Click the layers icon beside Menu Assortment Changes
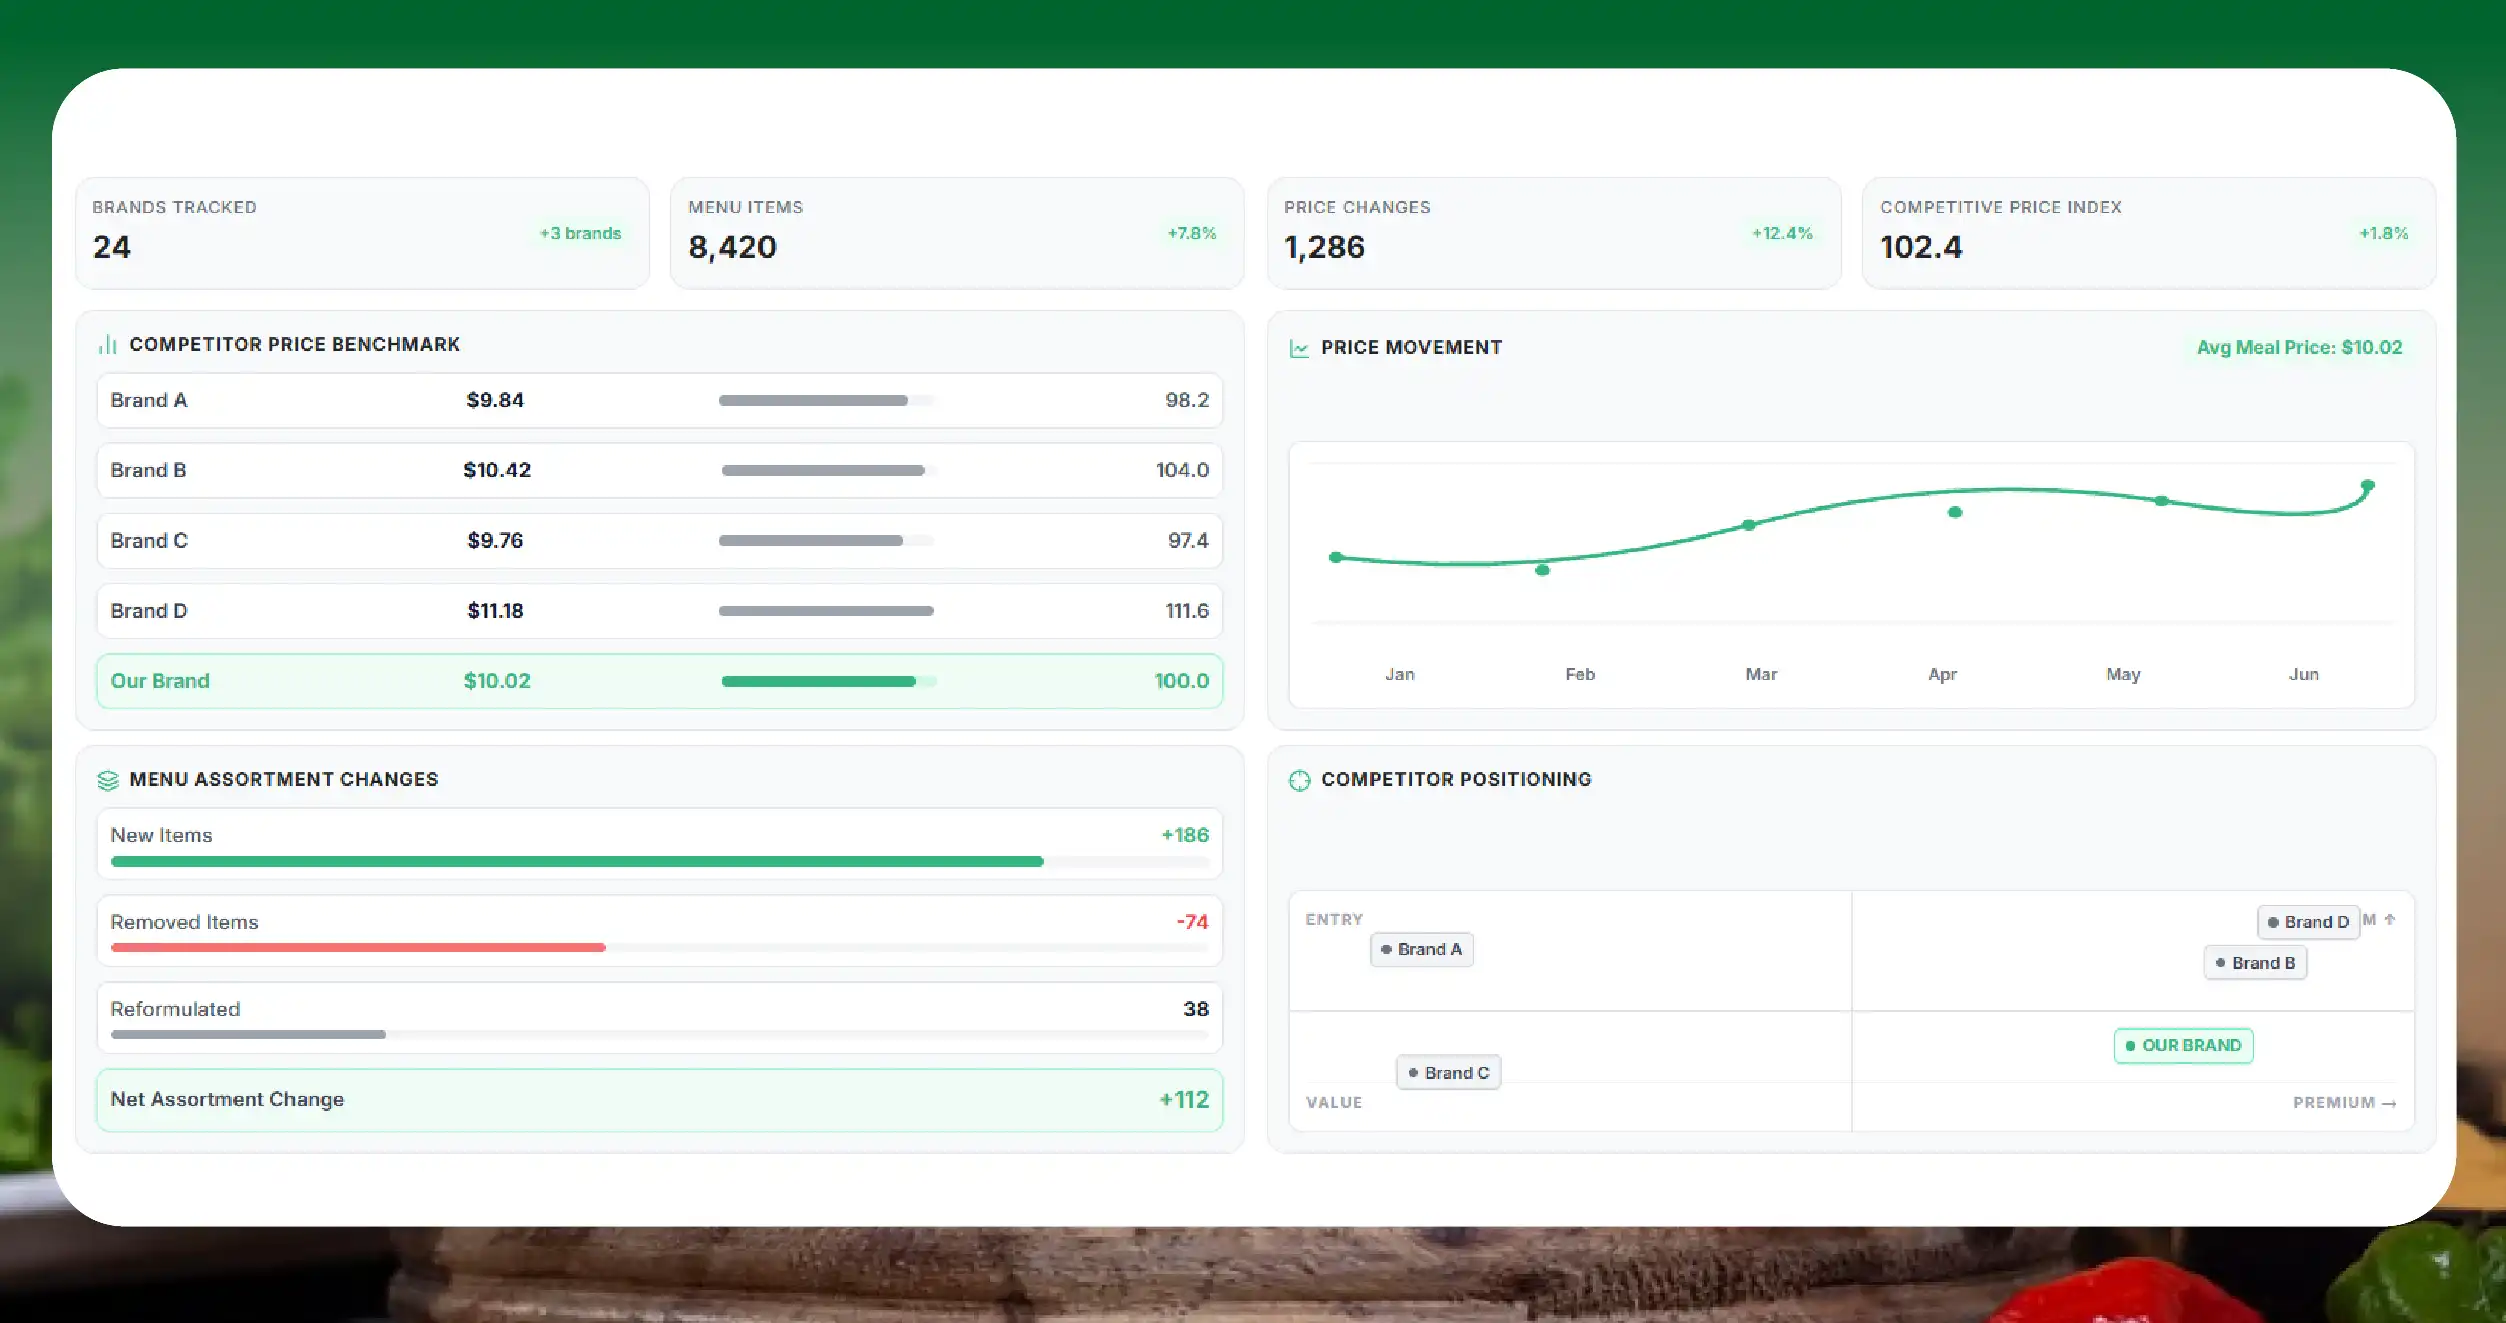Screen dimensions: 2506x1323 (x=108, y=780)
